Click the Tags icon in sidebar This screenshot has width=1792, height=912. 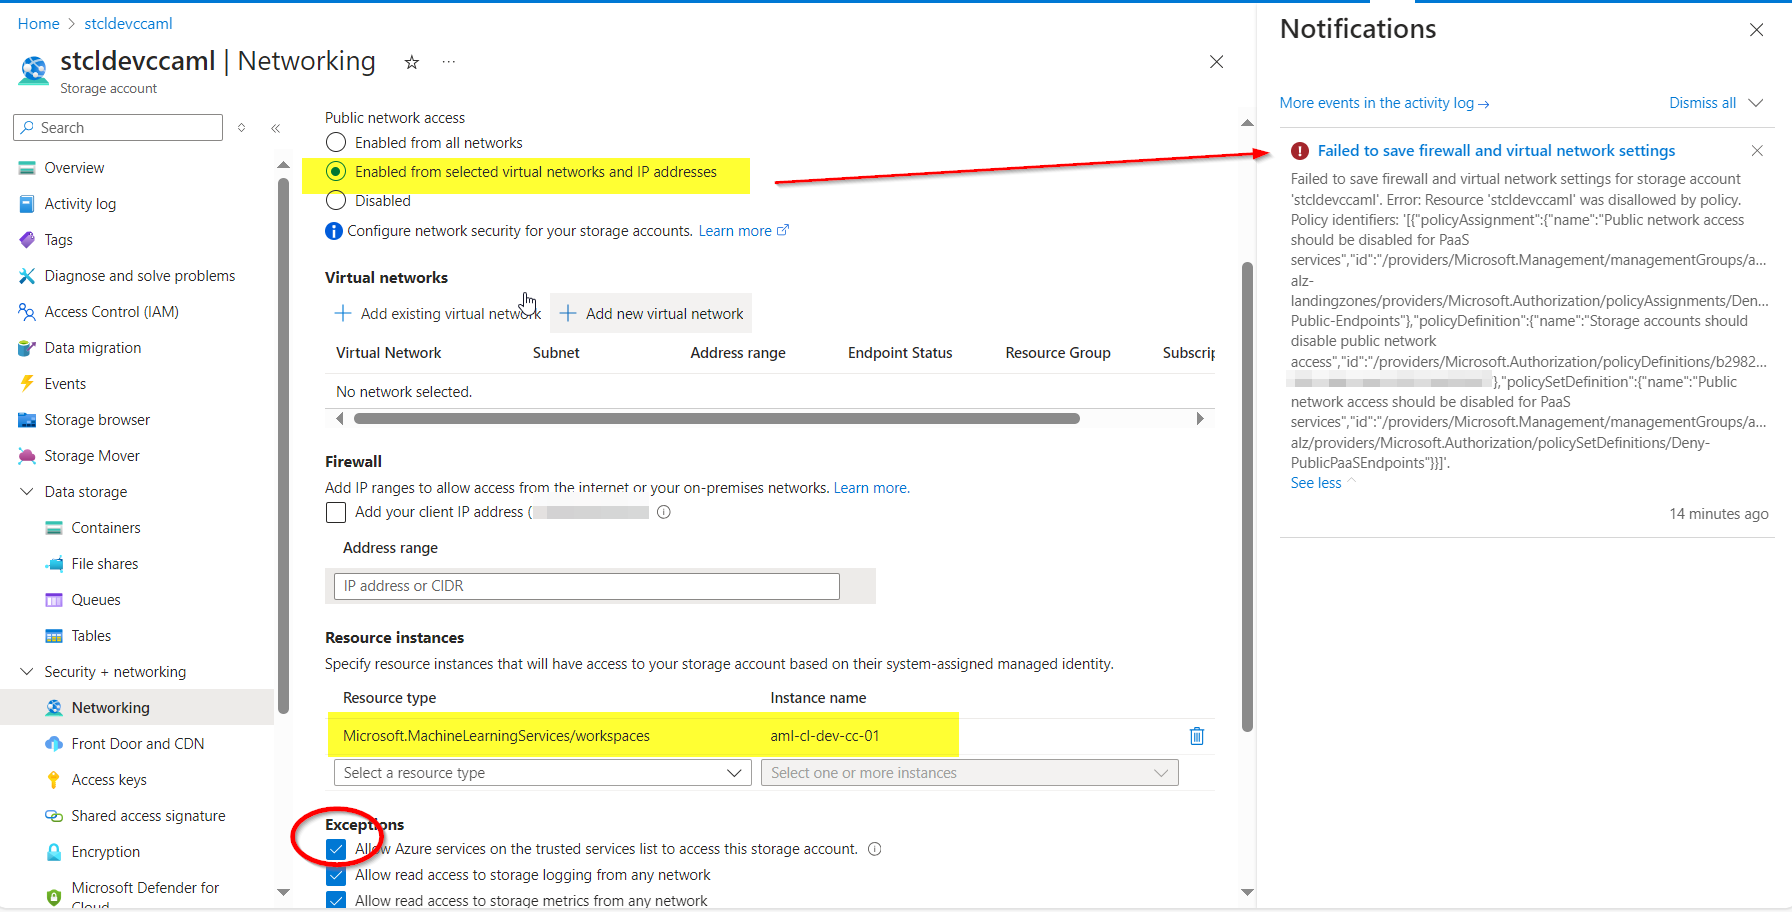click(x=27, y=240)
